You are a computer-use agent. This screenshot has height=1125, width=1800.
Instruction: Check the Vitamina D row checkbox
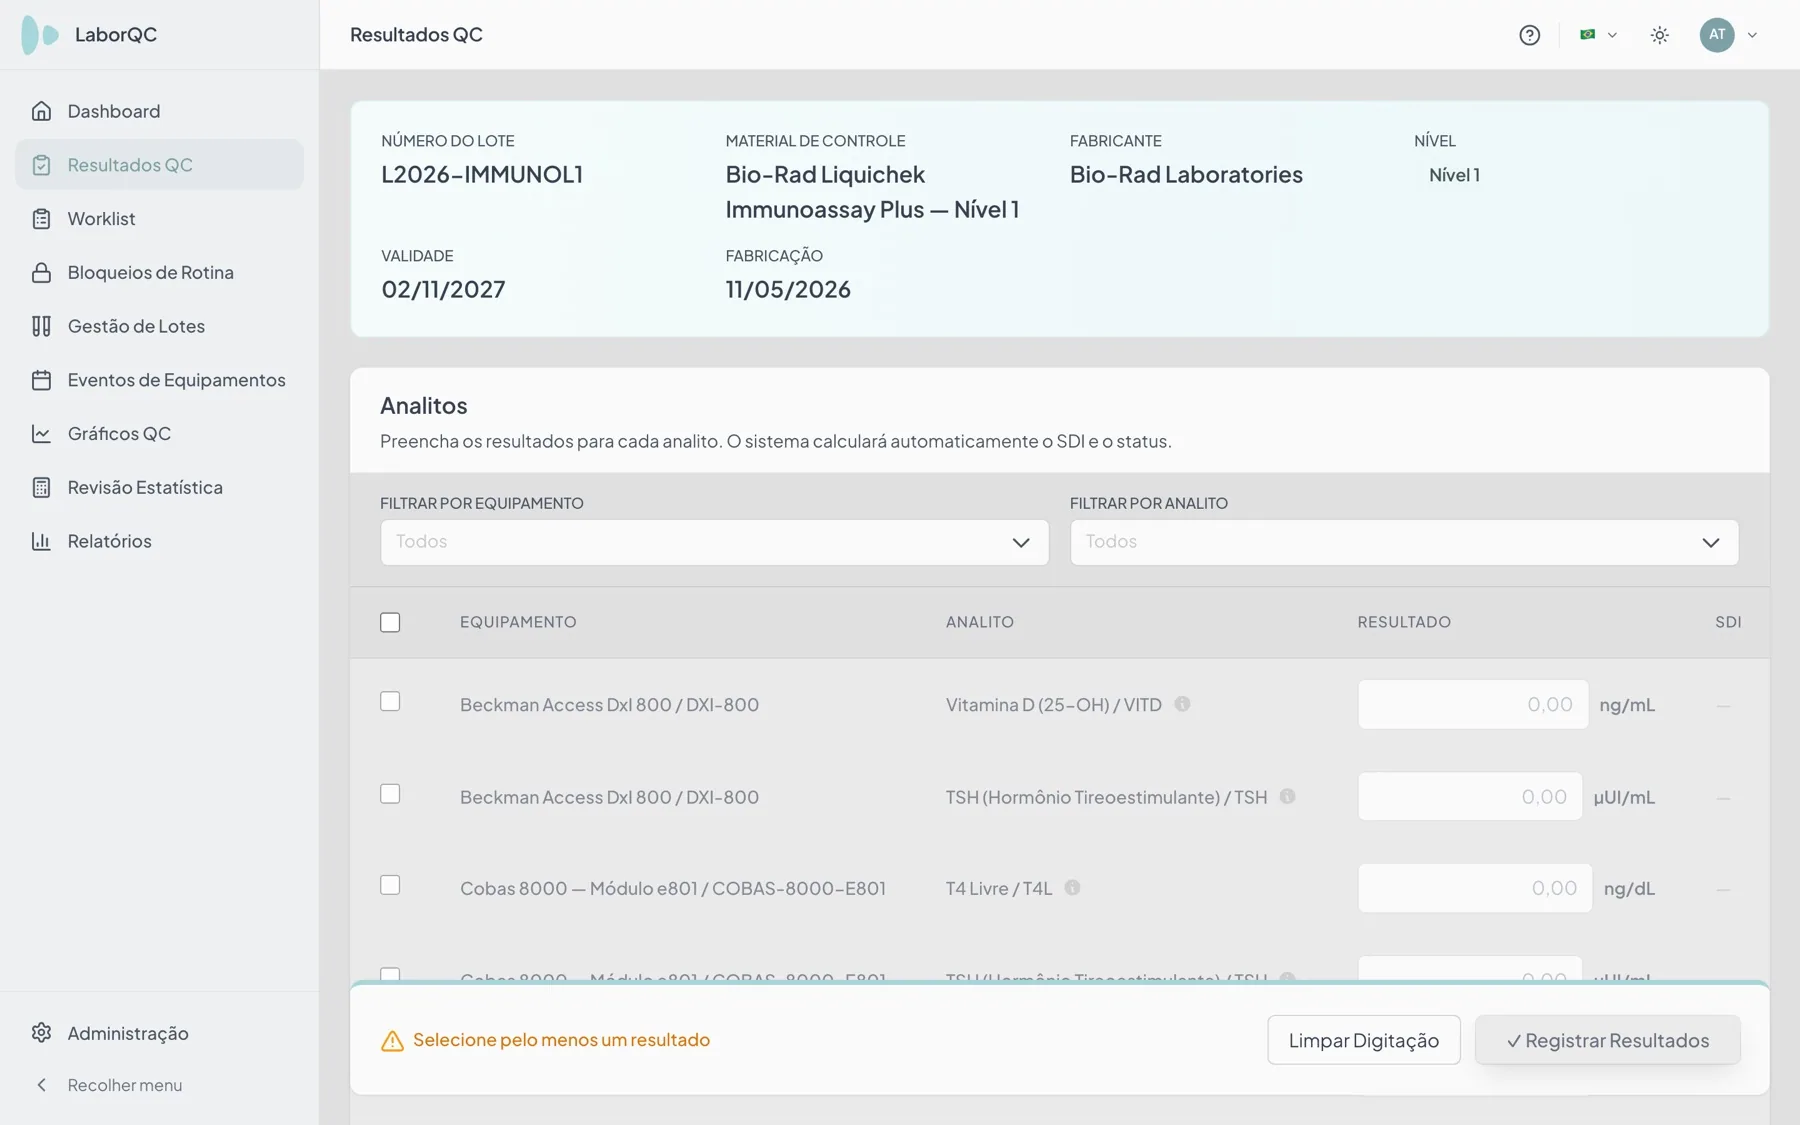coord(390,702)
